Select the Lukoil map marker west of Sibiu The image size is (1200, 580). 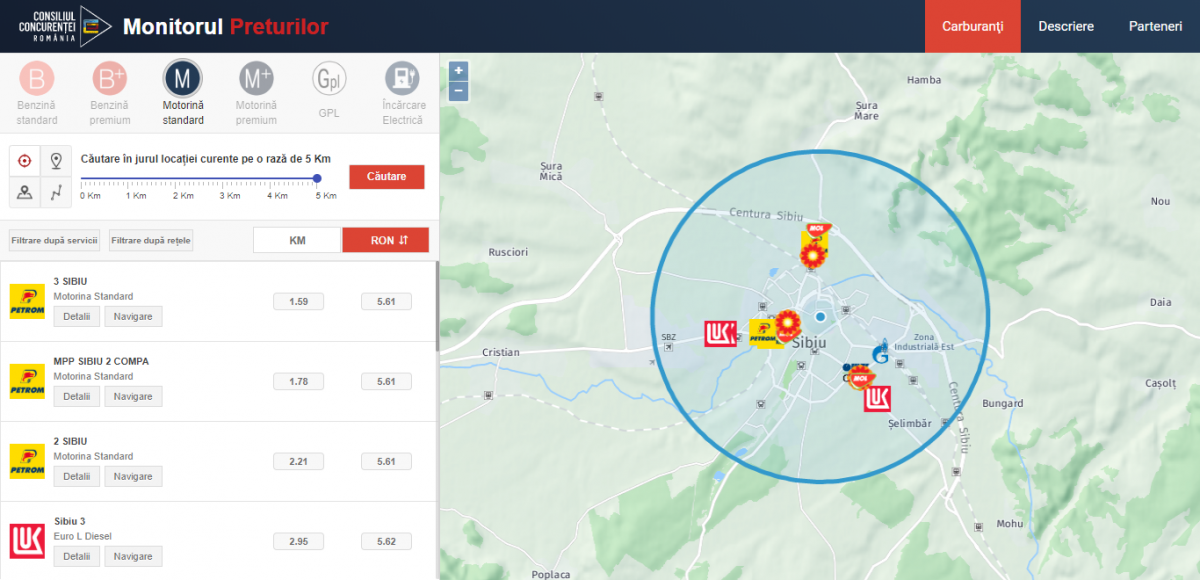click(720, 333)
